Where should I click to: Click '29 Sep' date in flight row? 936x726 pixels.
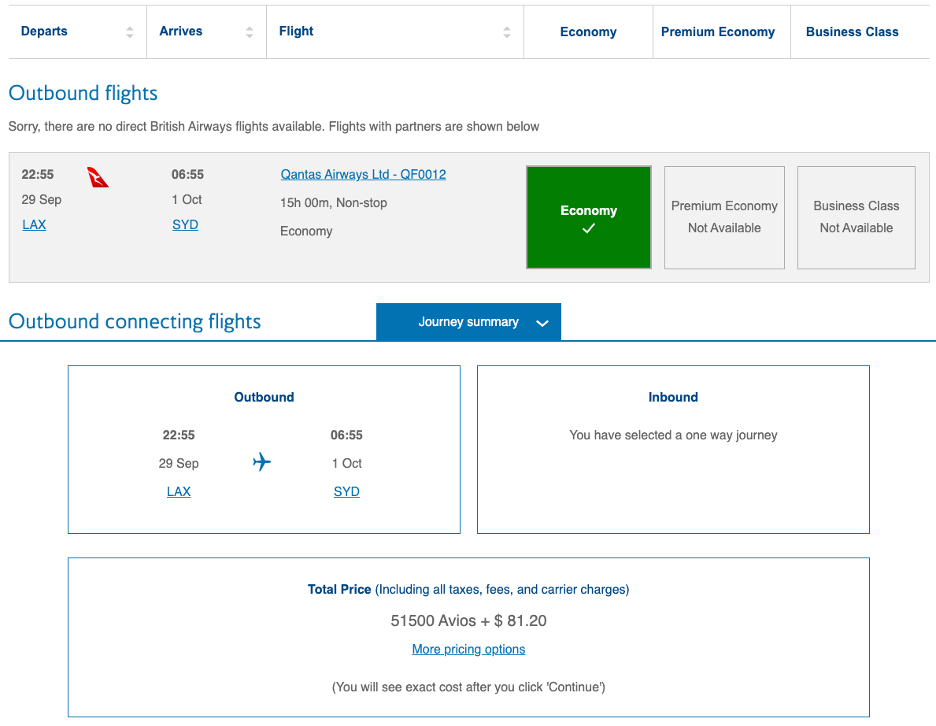[x=41, y=199]
